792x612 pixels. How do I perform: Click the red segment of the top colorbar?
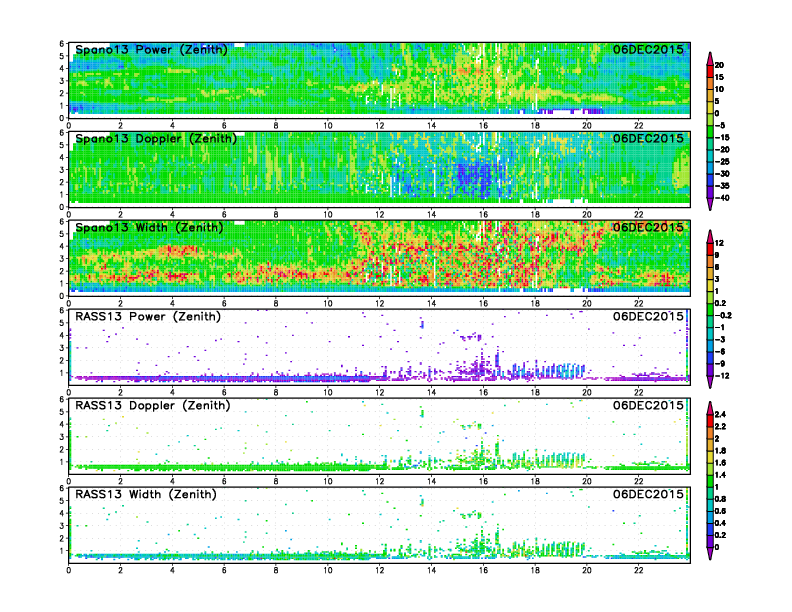tap(710, 71)
